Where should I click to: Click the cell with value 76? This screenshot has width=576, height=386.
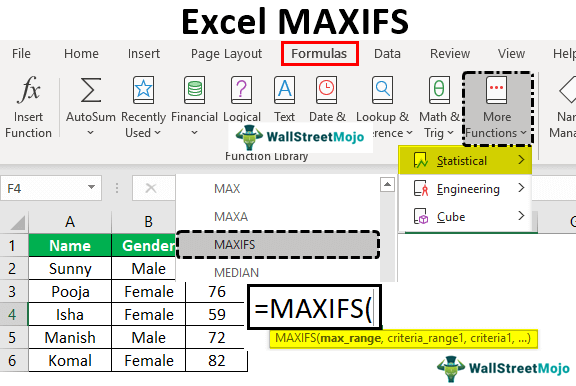point(216,292)
